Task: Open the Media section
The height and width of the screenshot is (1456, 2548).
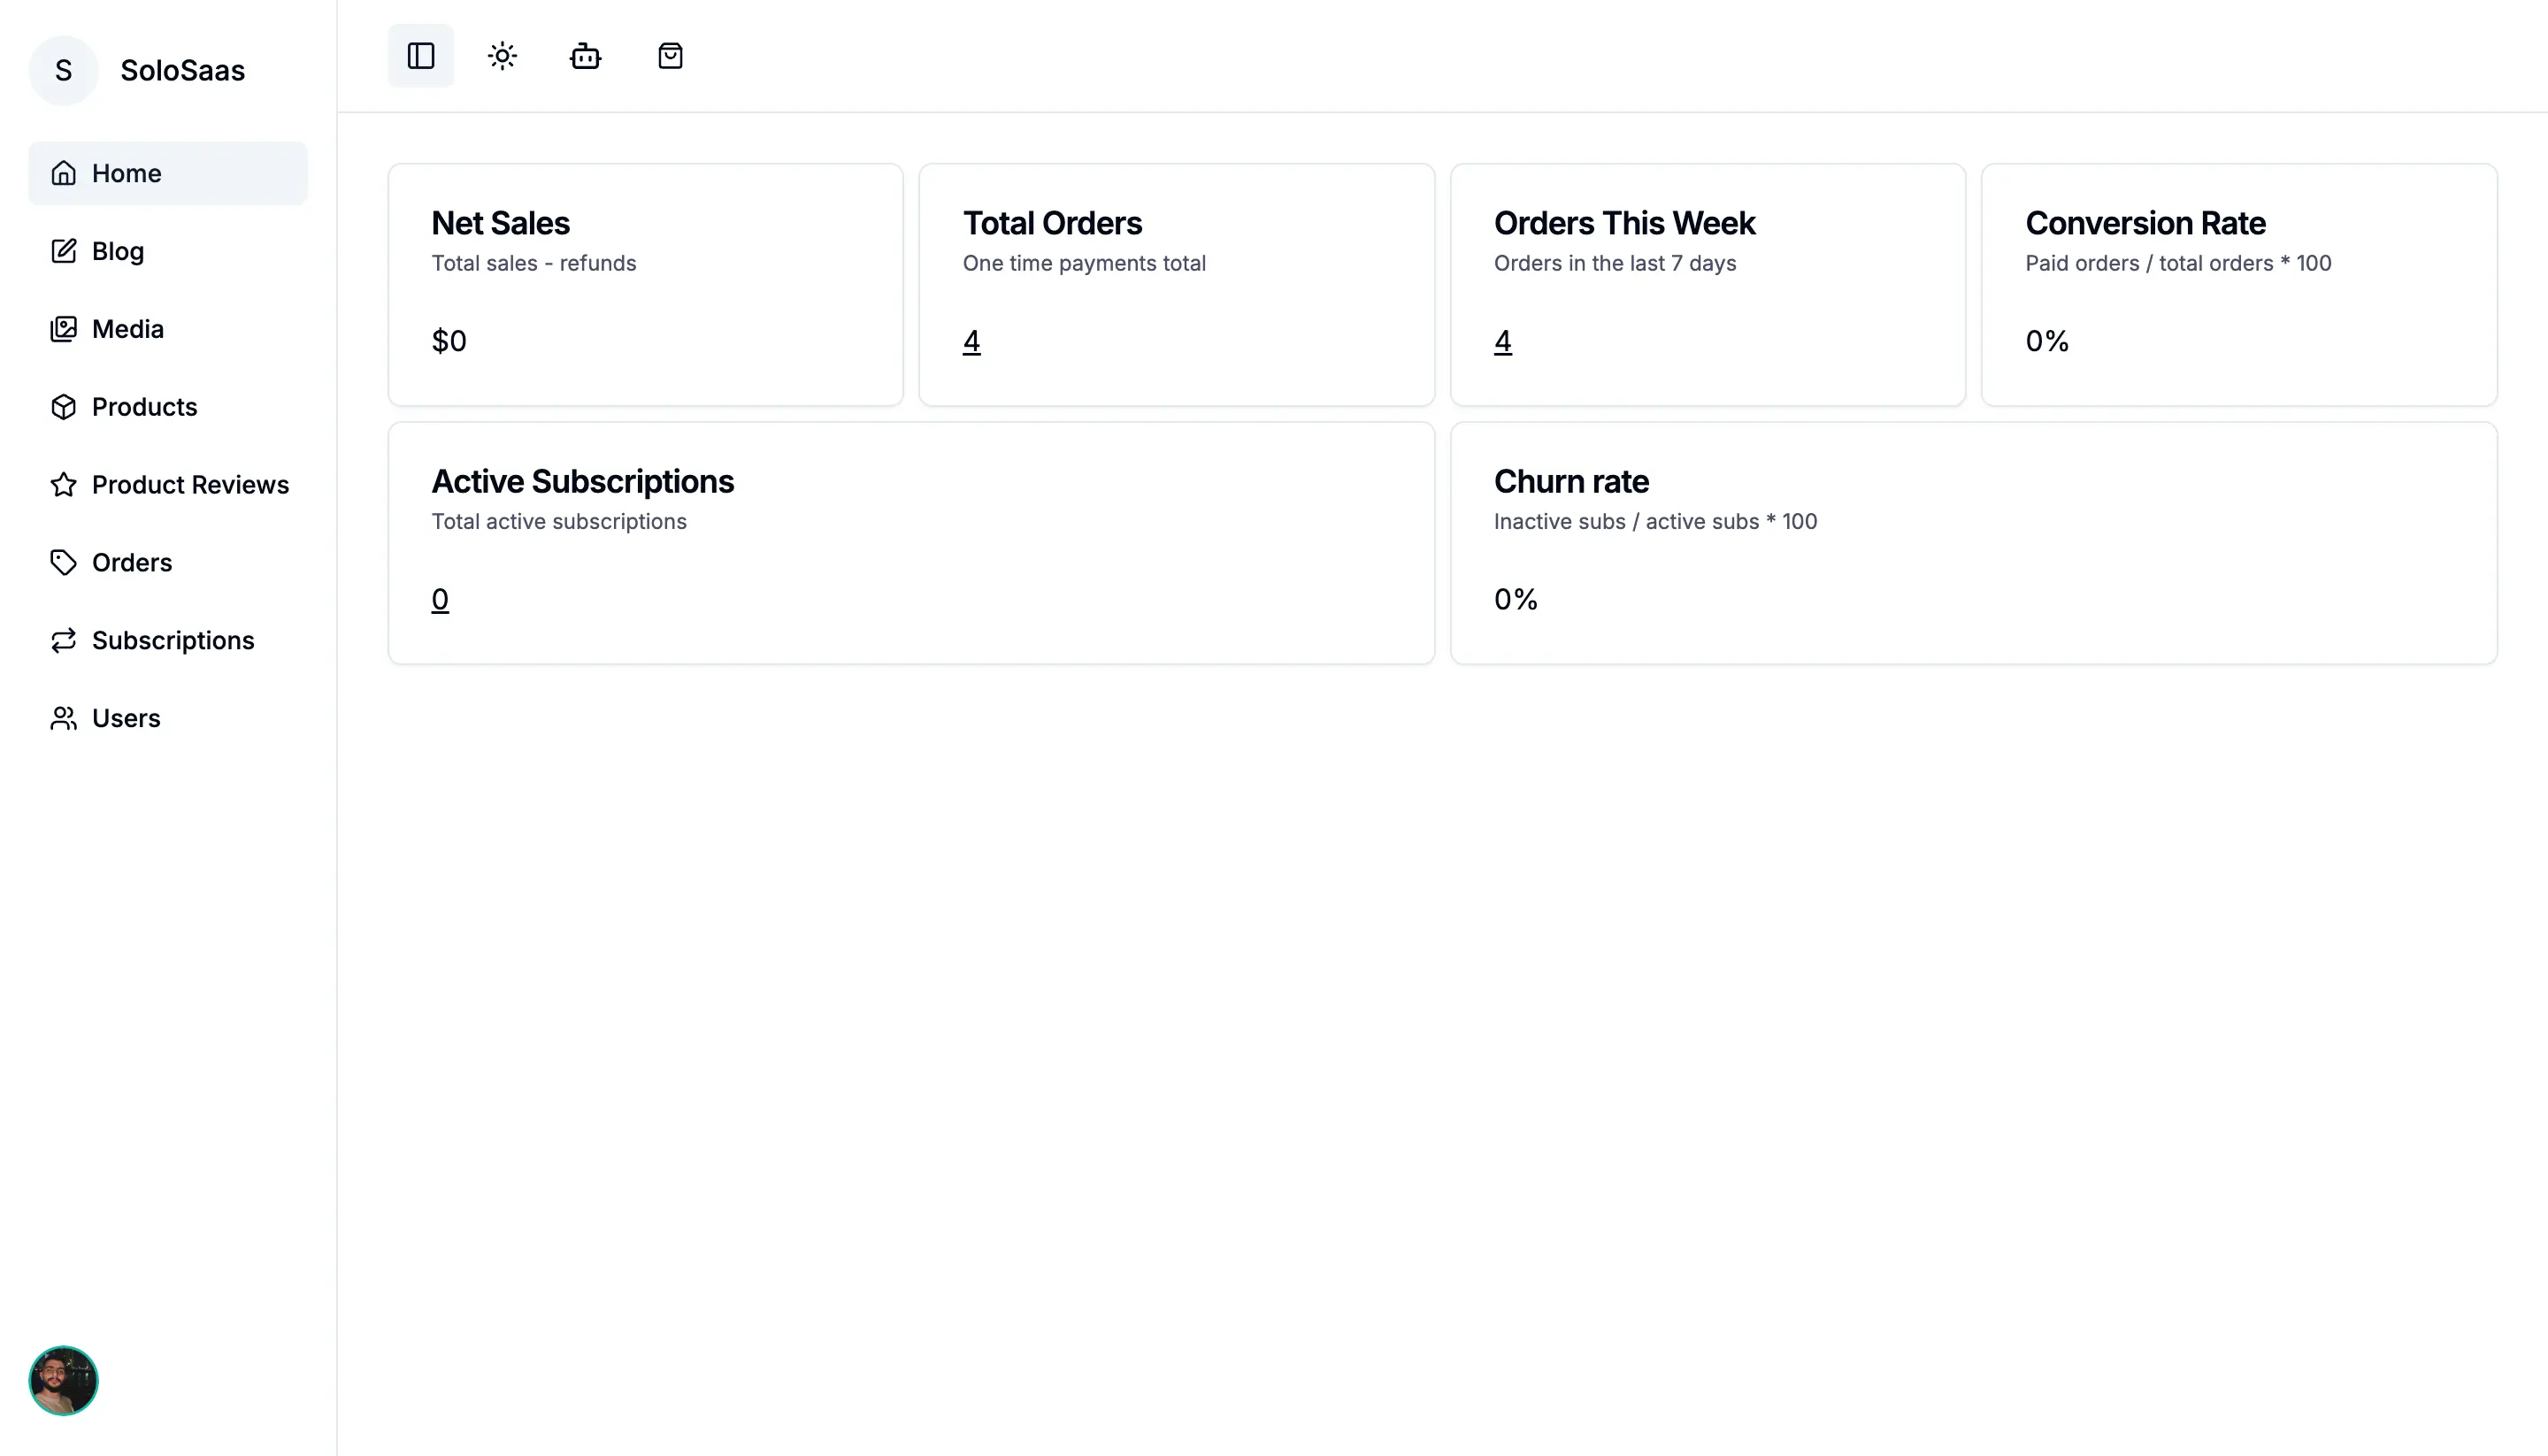Action: 168,329
